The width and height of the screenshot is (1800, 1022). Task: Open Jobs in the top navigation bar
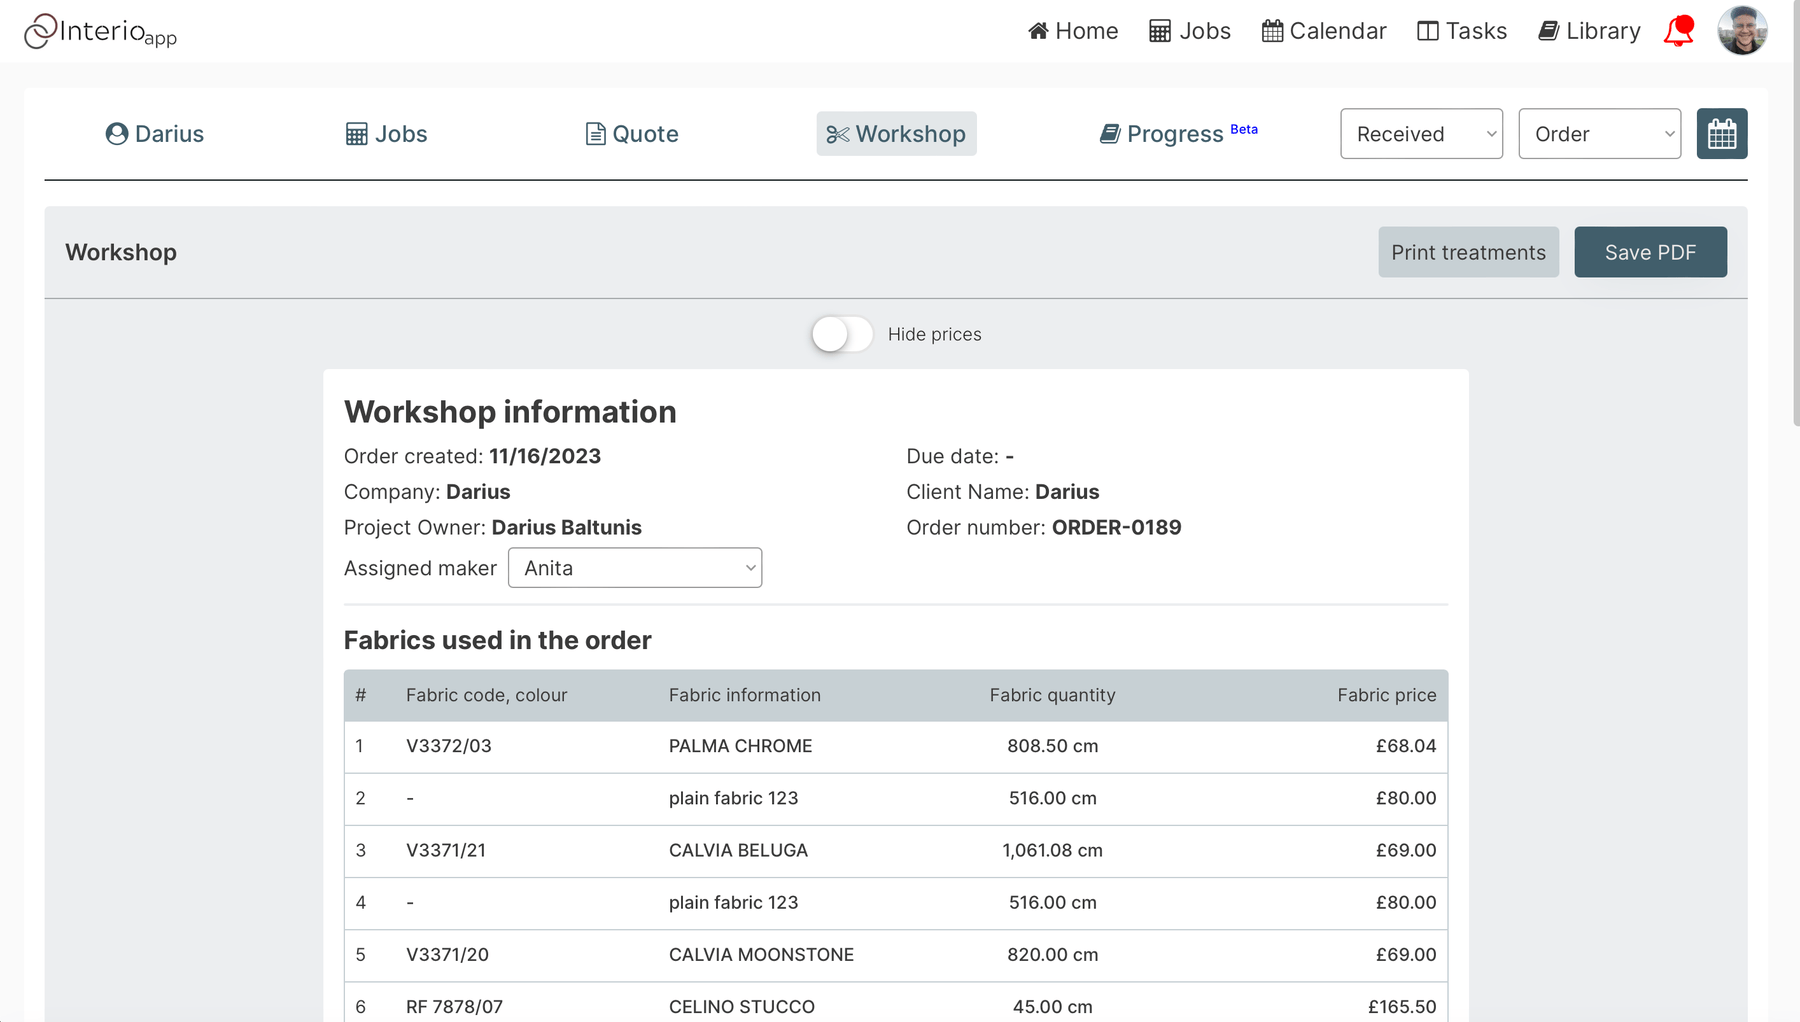pos(1190,31)
